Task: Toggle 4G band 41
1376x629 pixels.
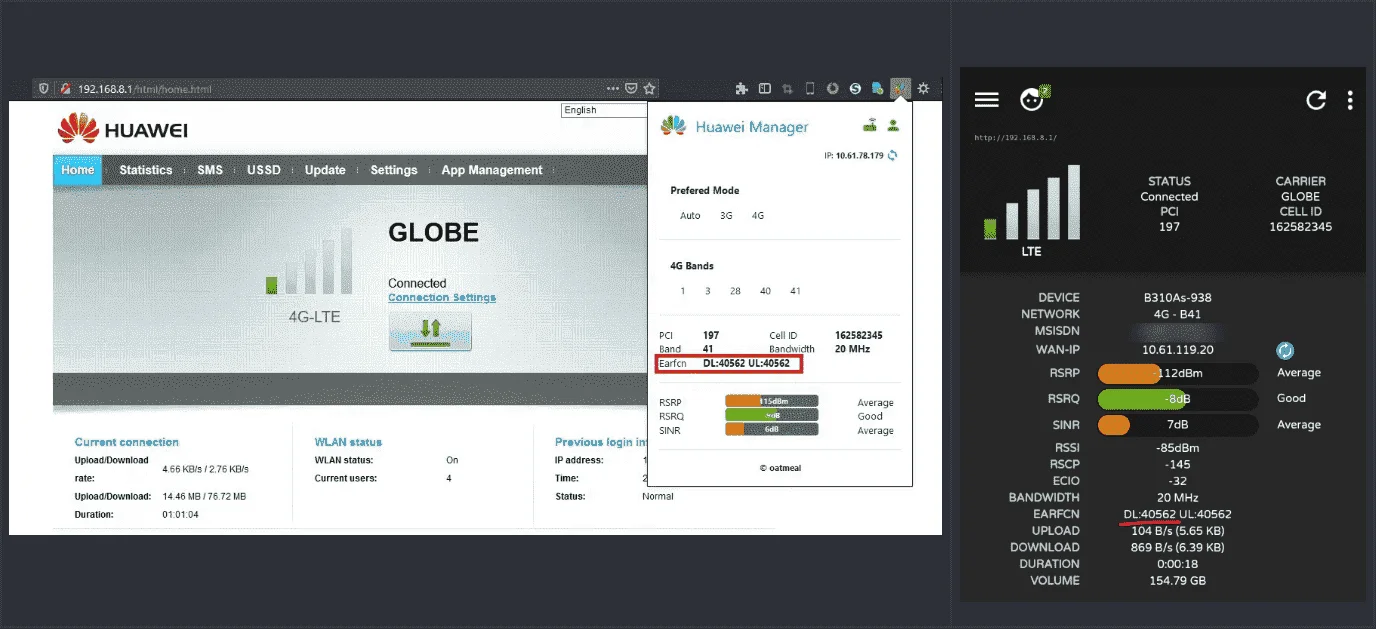Action: [x=795, y=291]
